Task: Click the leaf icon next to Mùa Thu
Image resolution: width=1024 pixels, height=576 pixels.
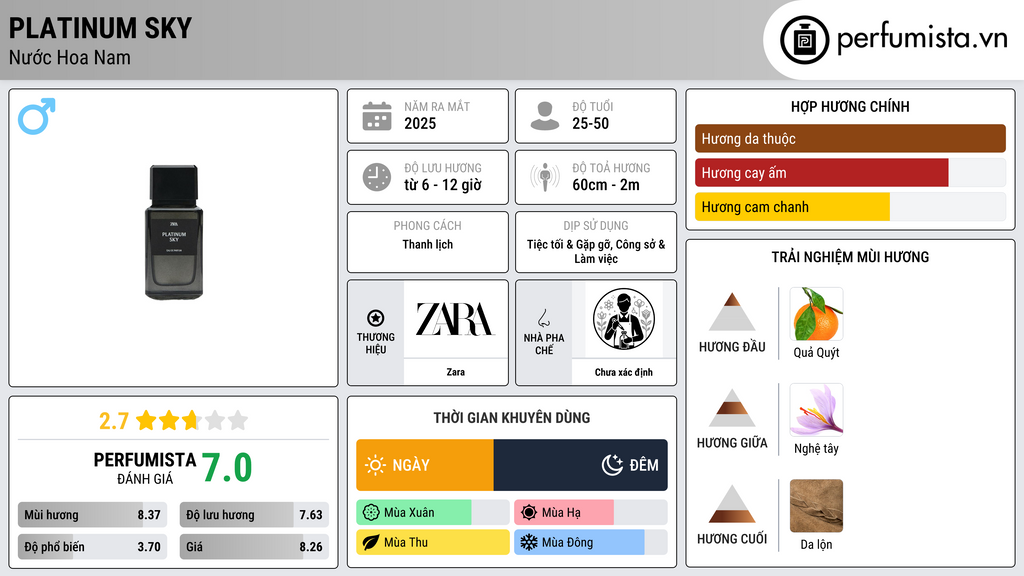Action: pyautogui.click(x=371, y=543)
